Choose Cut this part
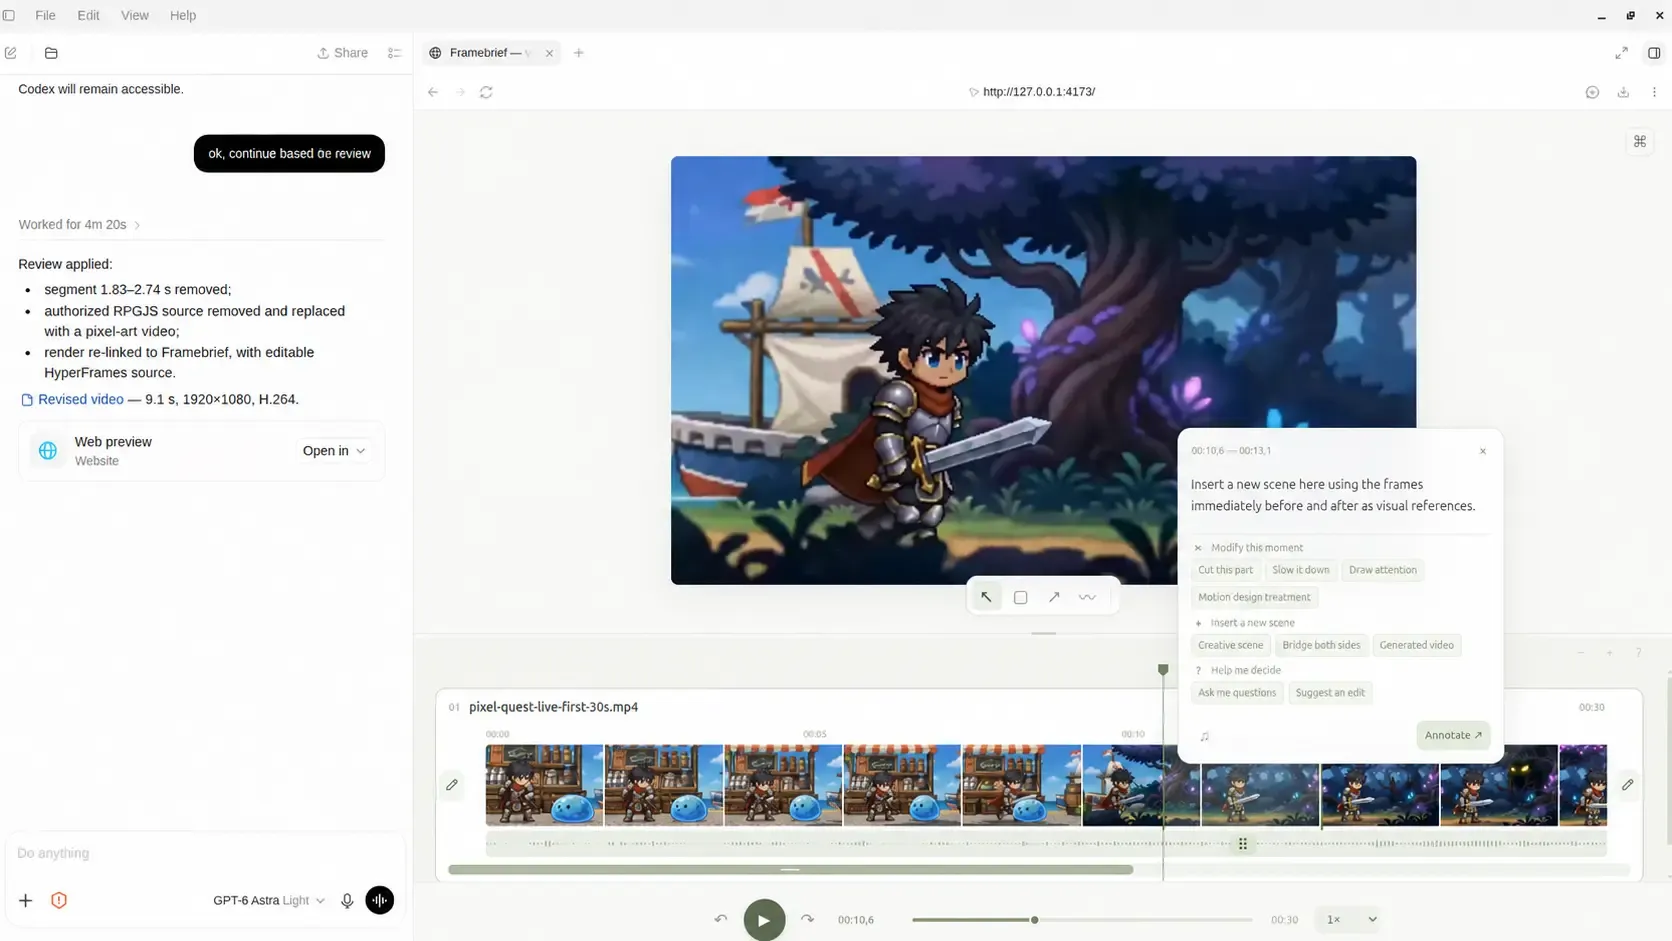 pos(1225,570)
